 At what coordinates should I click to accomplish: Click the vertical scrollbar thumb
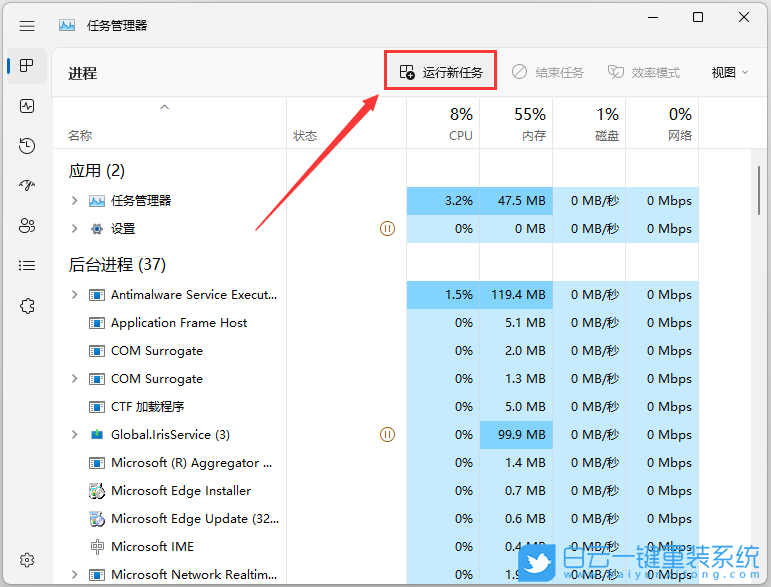click(x=759, y=190)
